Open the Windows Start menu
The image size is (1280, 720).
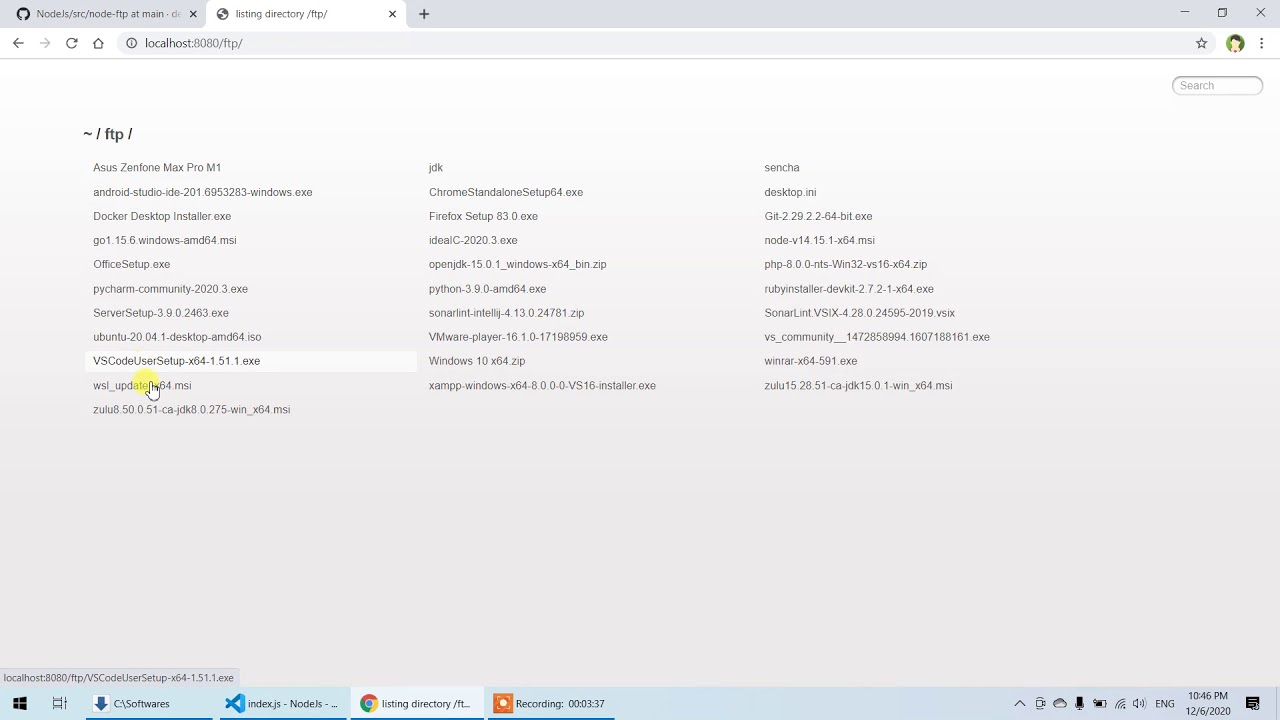pyautogui.click(x=20, y=703)
